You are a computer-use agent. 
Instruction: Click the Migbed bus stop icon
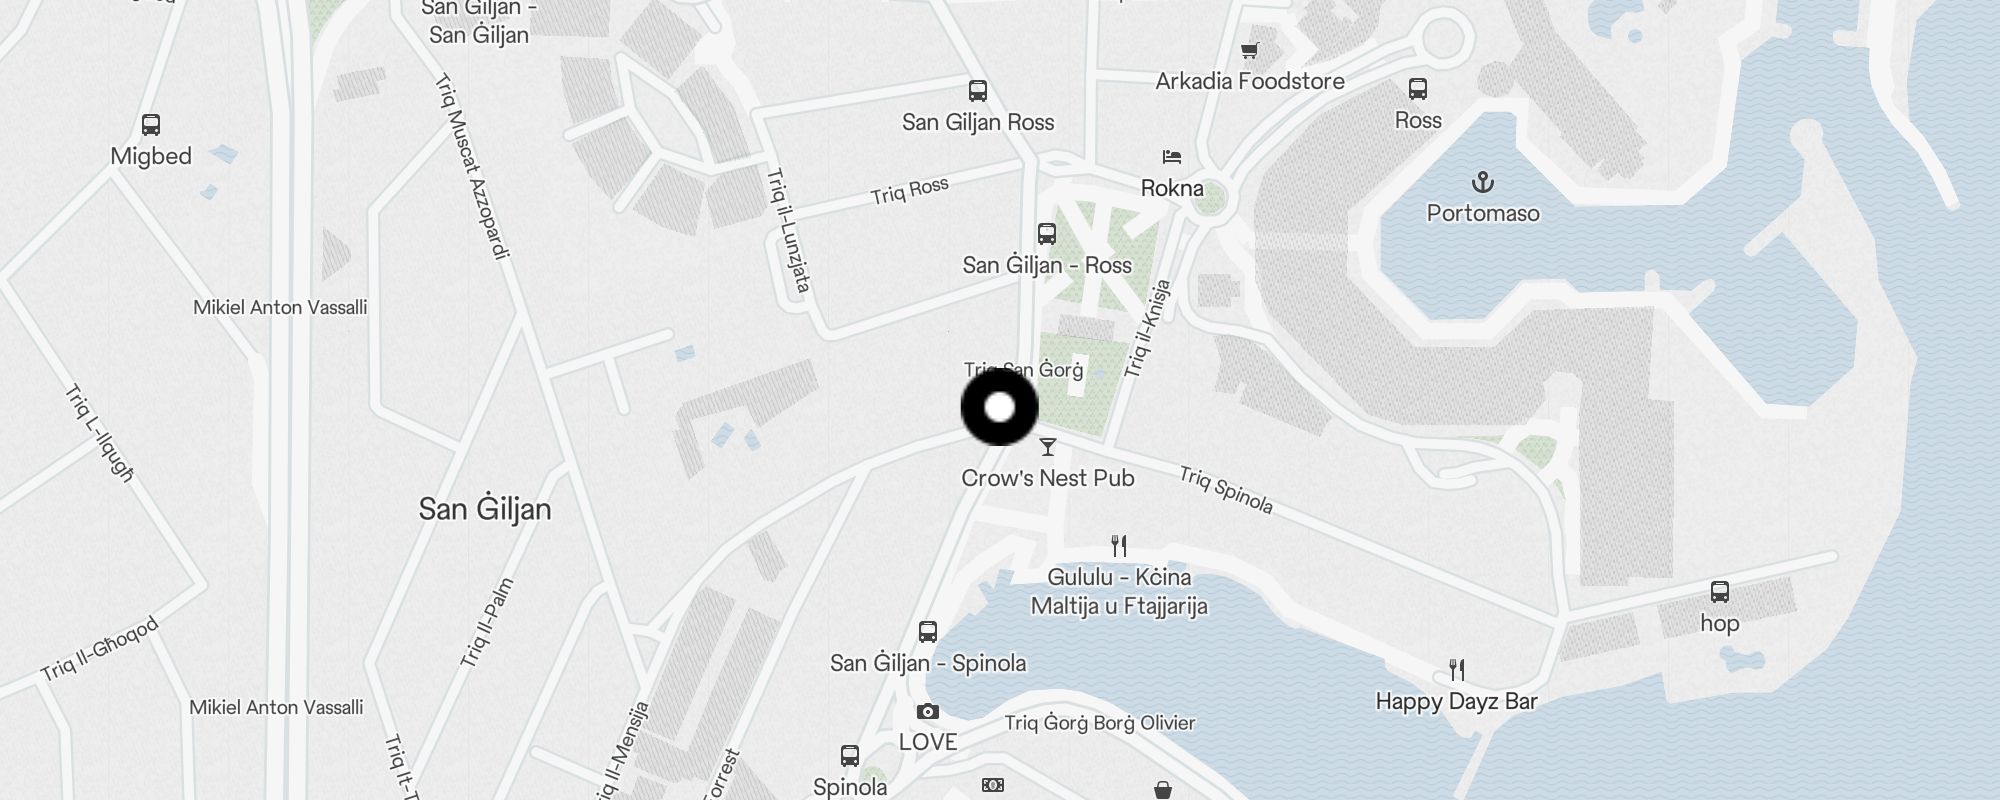(x=151, y=125)
